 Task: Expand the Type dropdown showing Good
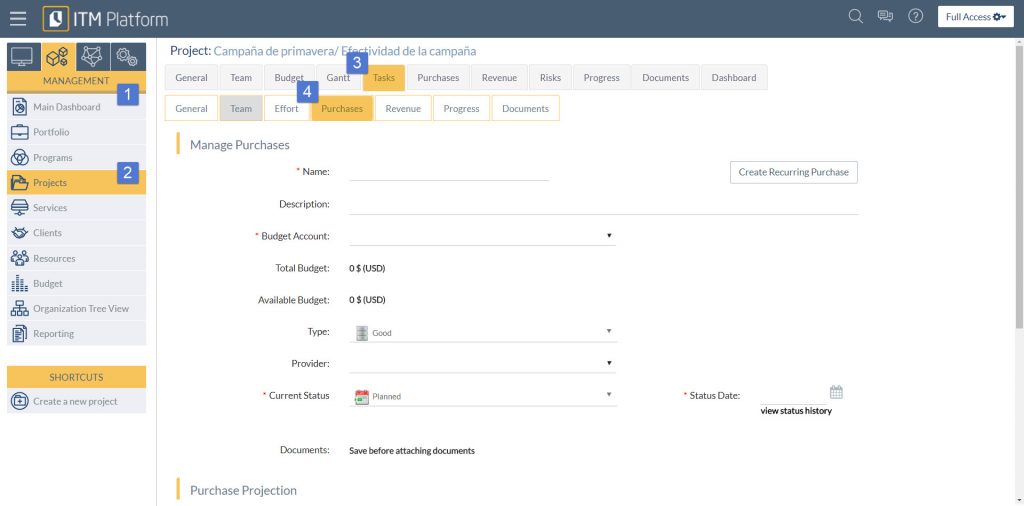pos(483,332)
